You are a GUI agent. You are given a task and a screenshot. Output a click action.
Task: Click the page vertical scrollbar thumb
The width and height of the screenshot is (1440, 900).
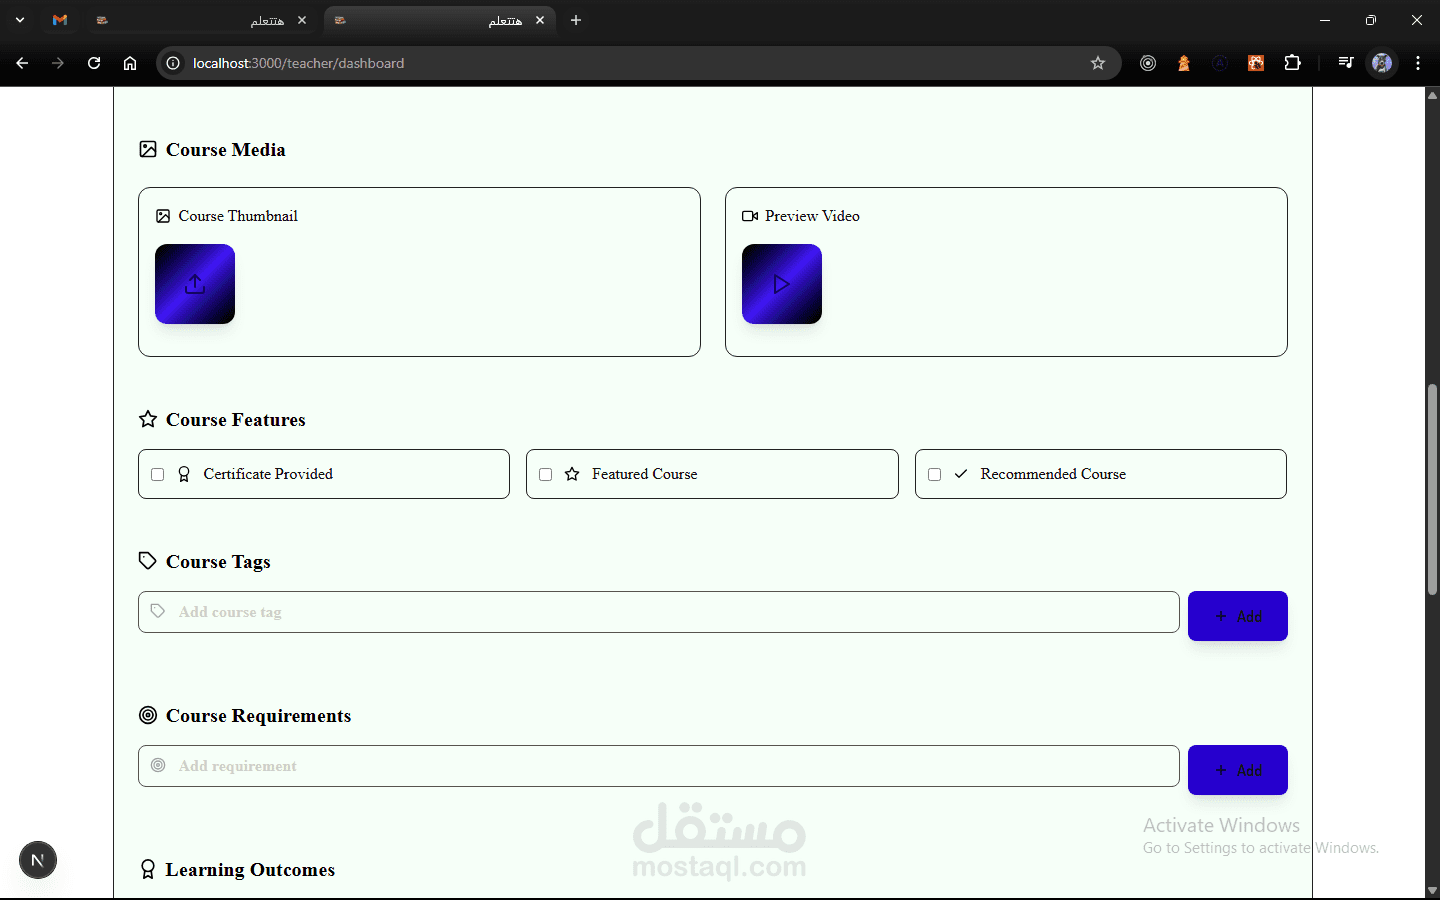[1432, 490]
